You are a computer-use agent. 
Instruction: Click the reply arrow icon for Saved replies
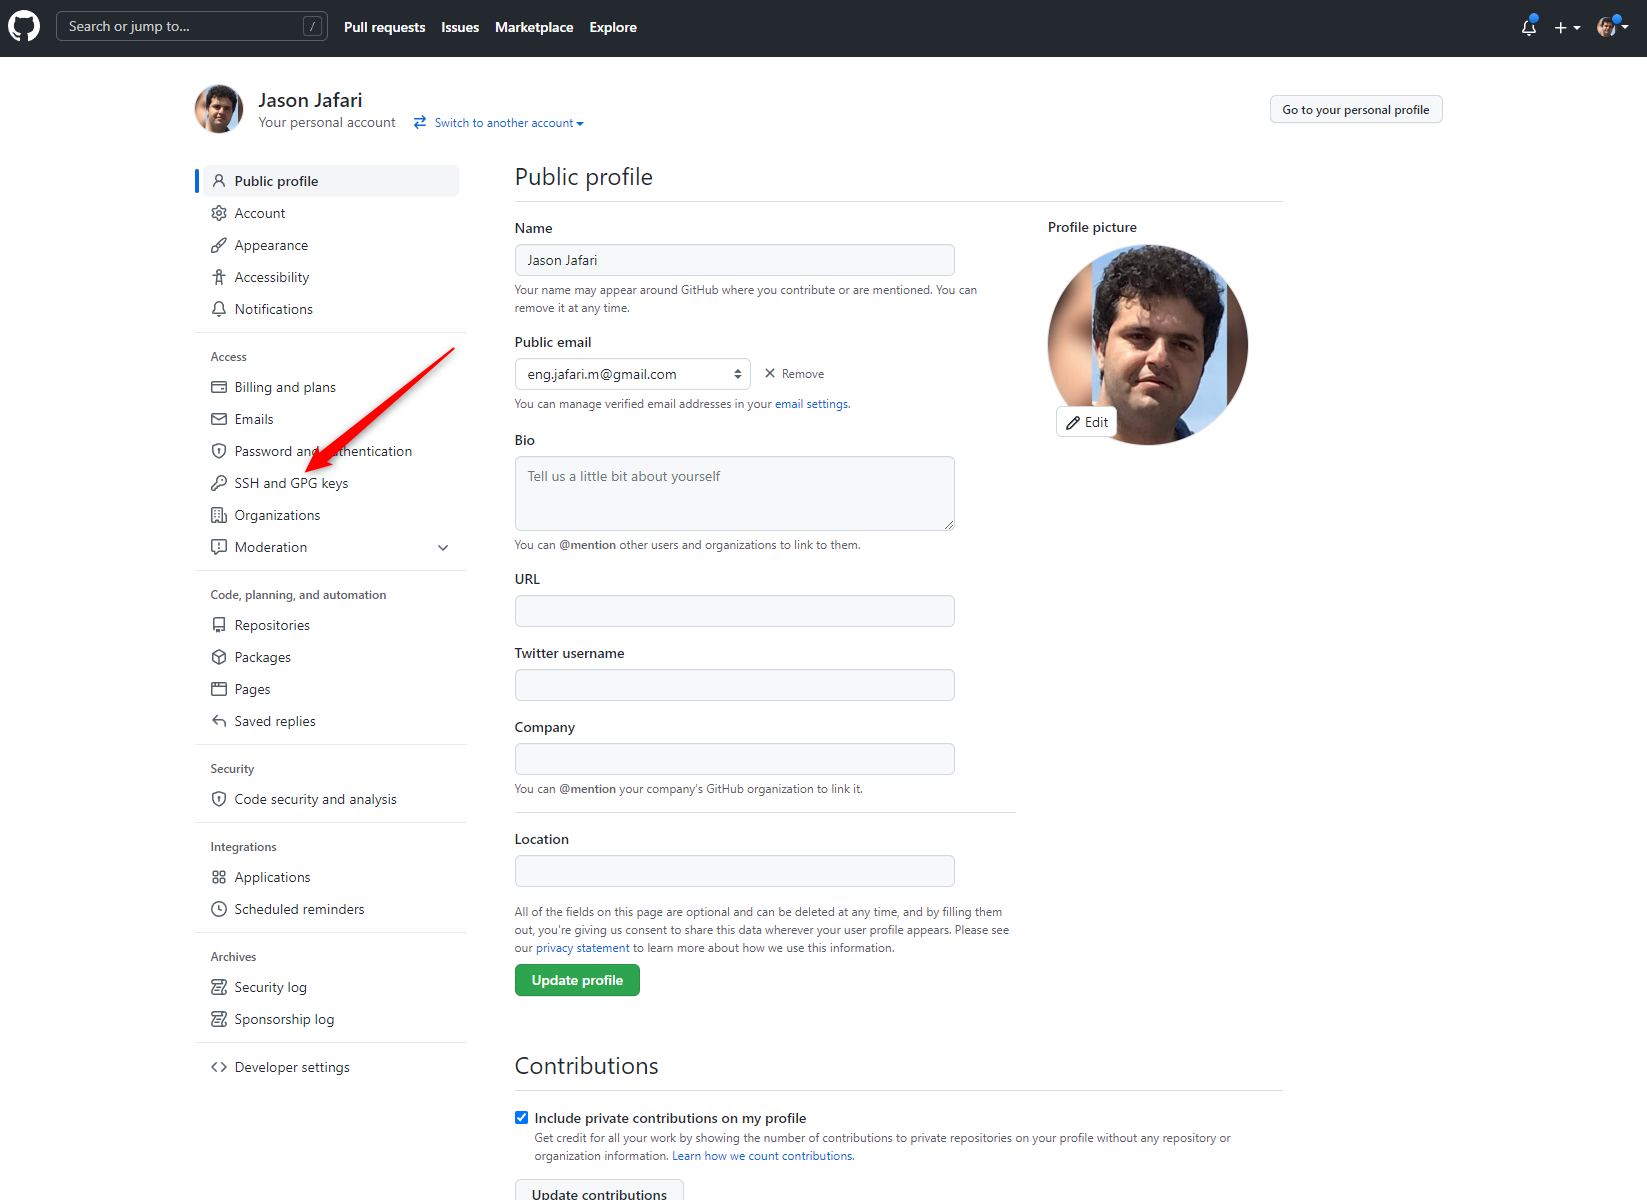click(219, 721)
